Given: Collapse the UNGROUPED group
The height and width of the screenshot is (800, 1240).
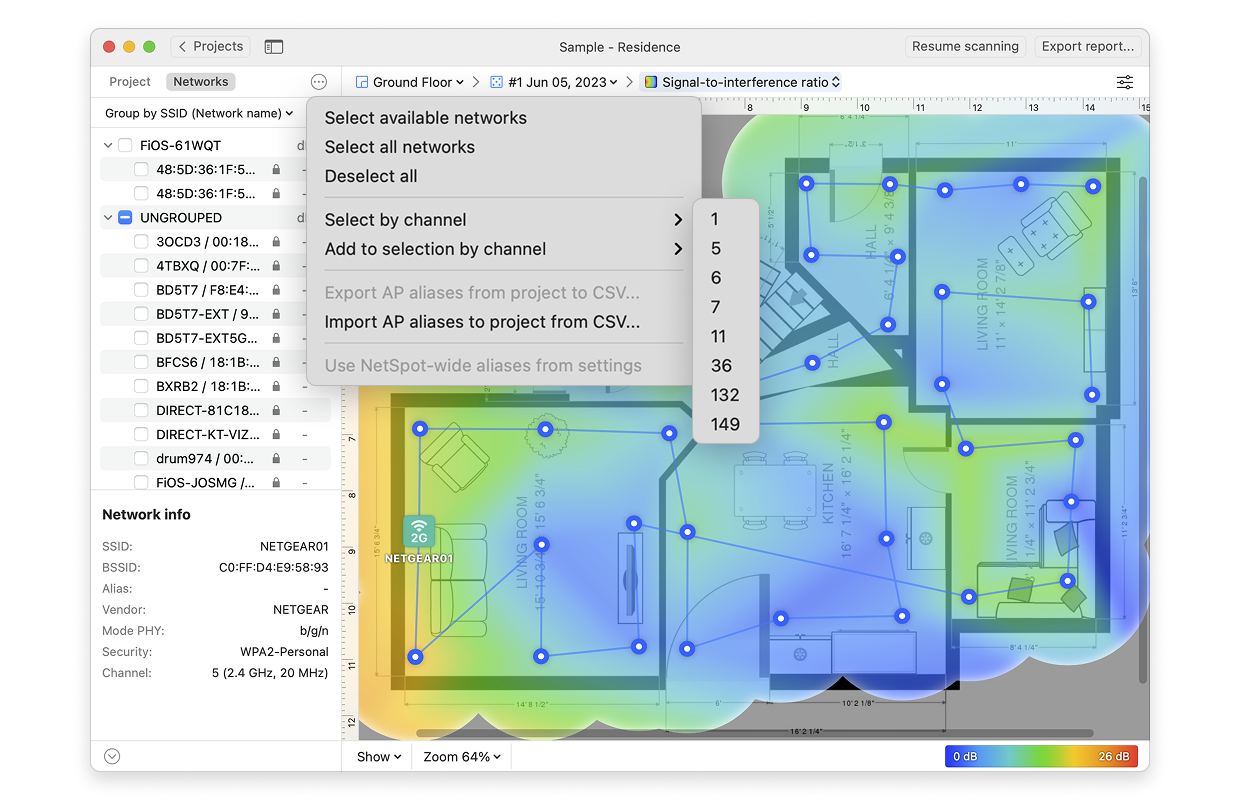Looking at the screenshot, I should (x=108, y=217).
